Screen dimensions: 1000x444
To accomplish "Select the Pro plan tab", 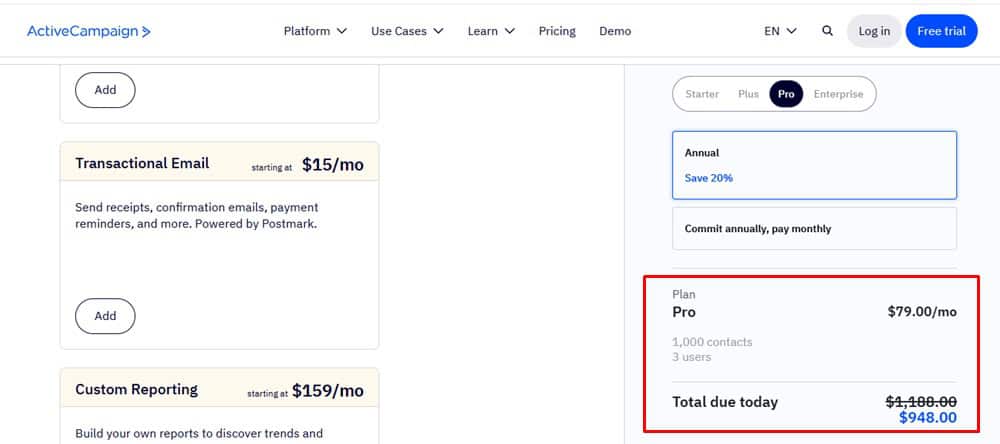I will pyautogui.click(x=786, y=94).
